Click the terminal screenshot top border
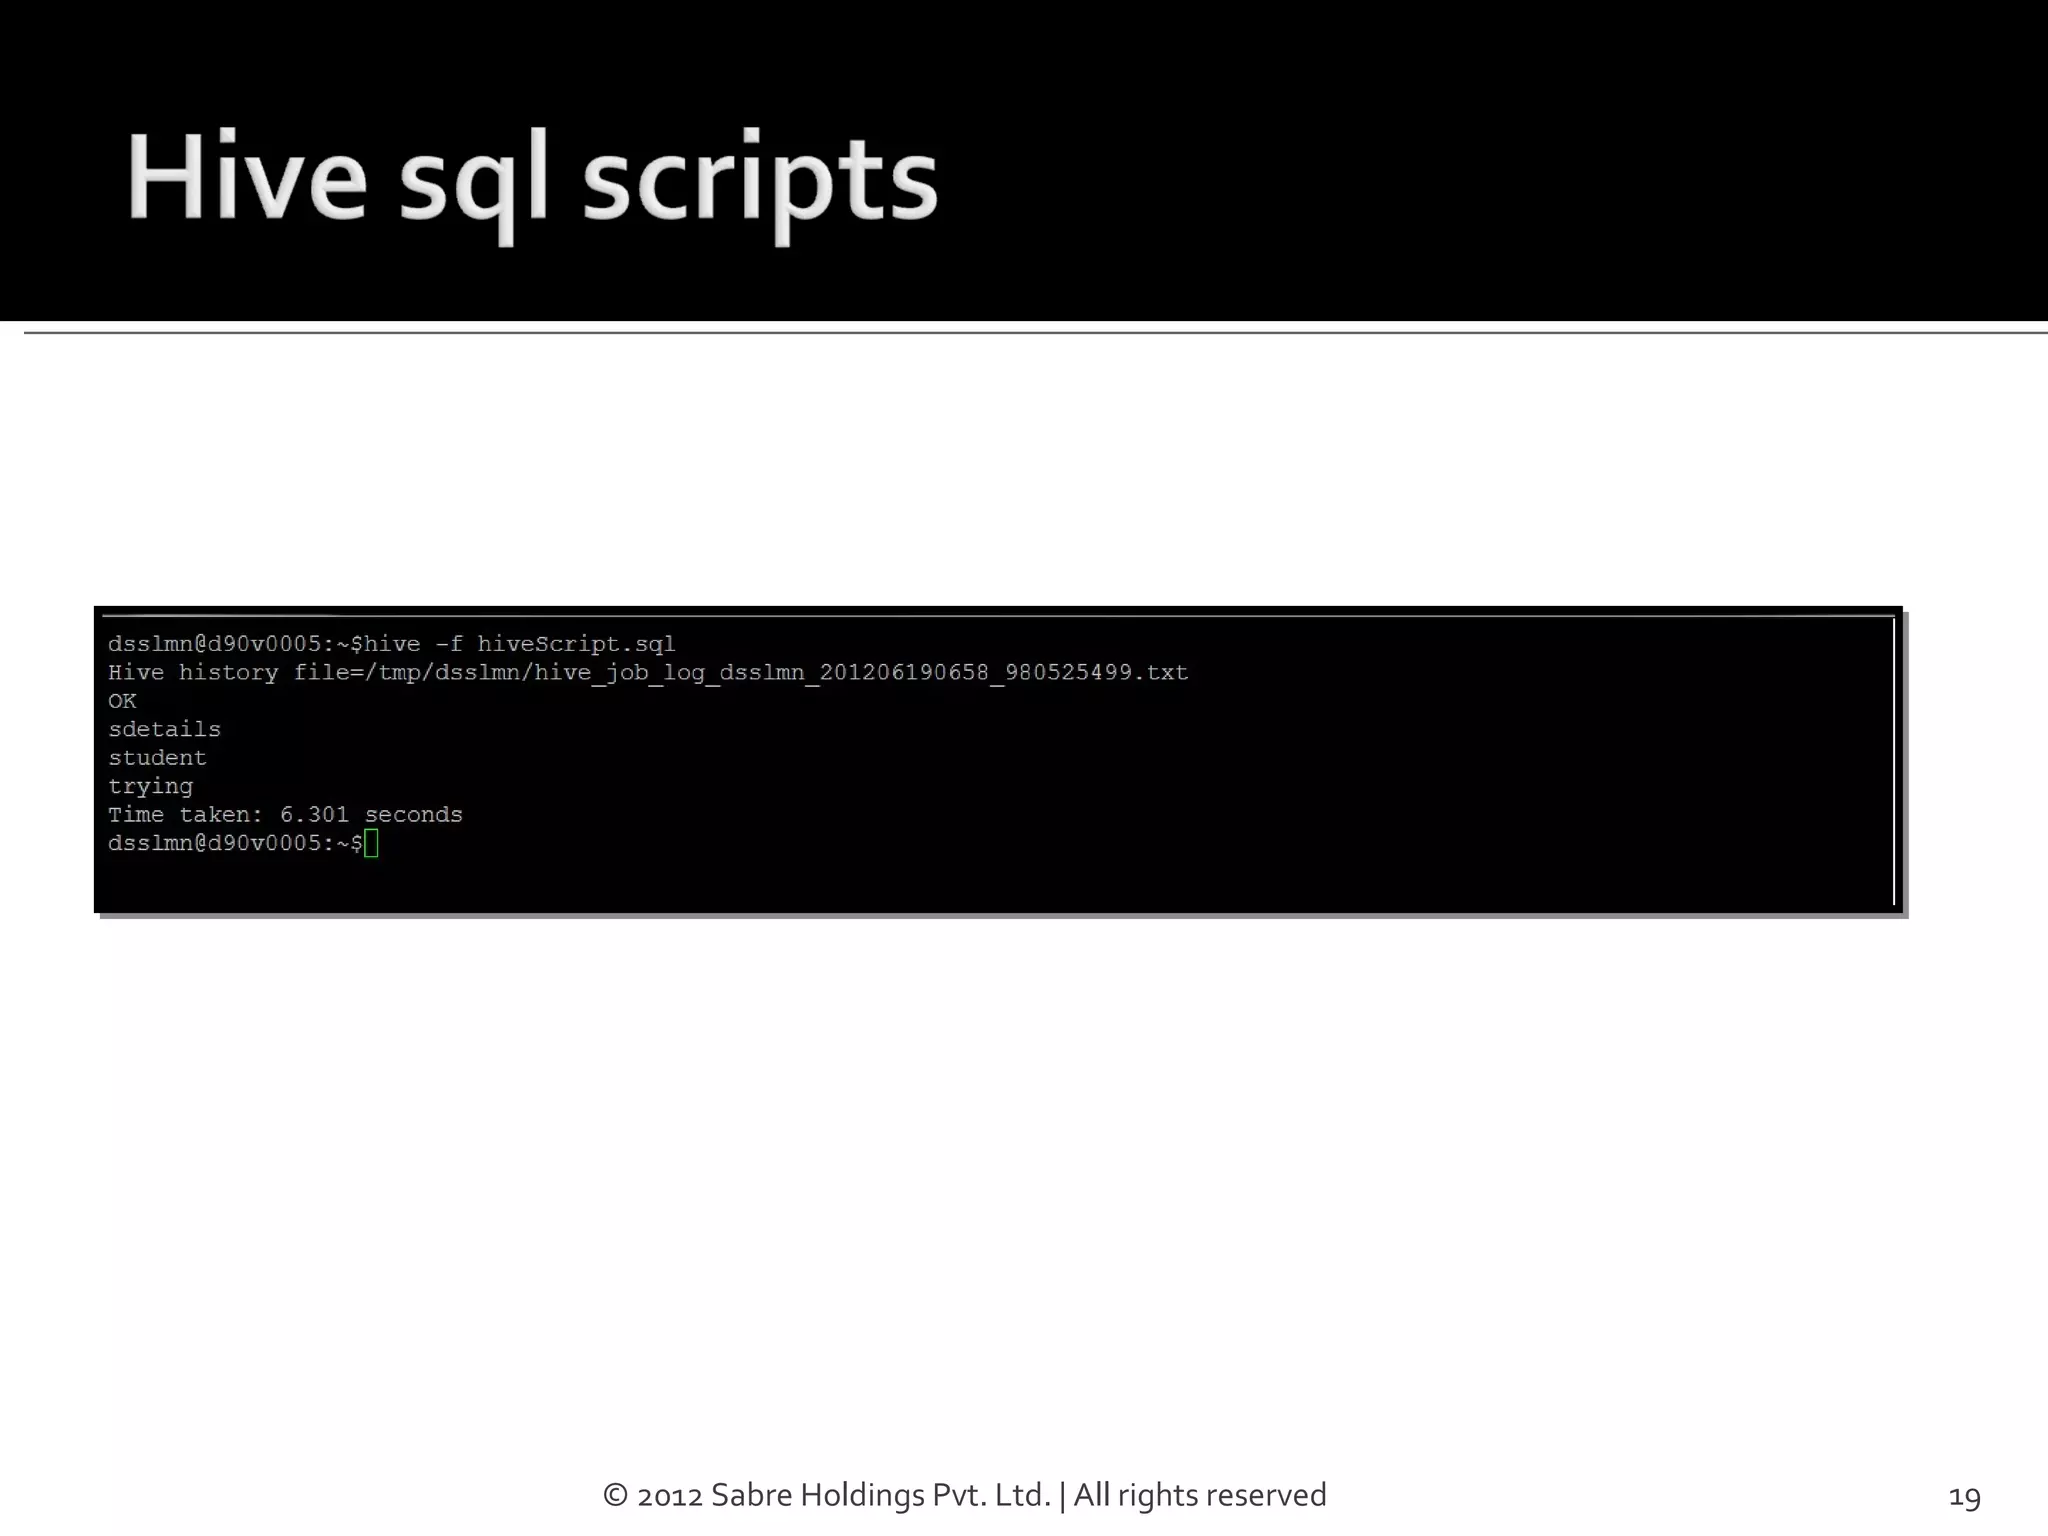This screenshot has width=2048, height=1536. [998, 611]
